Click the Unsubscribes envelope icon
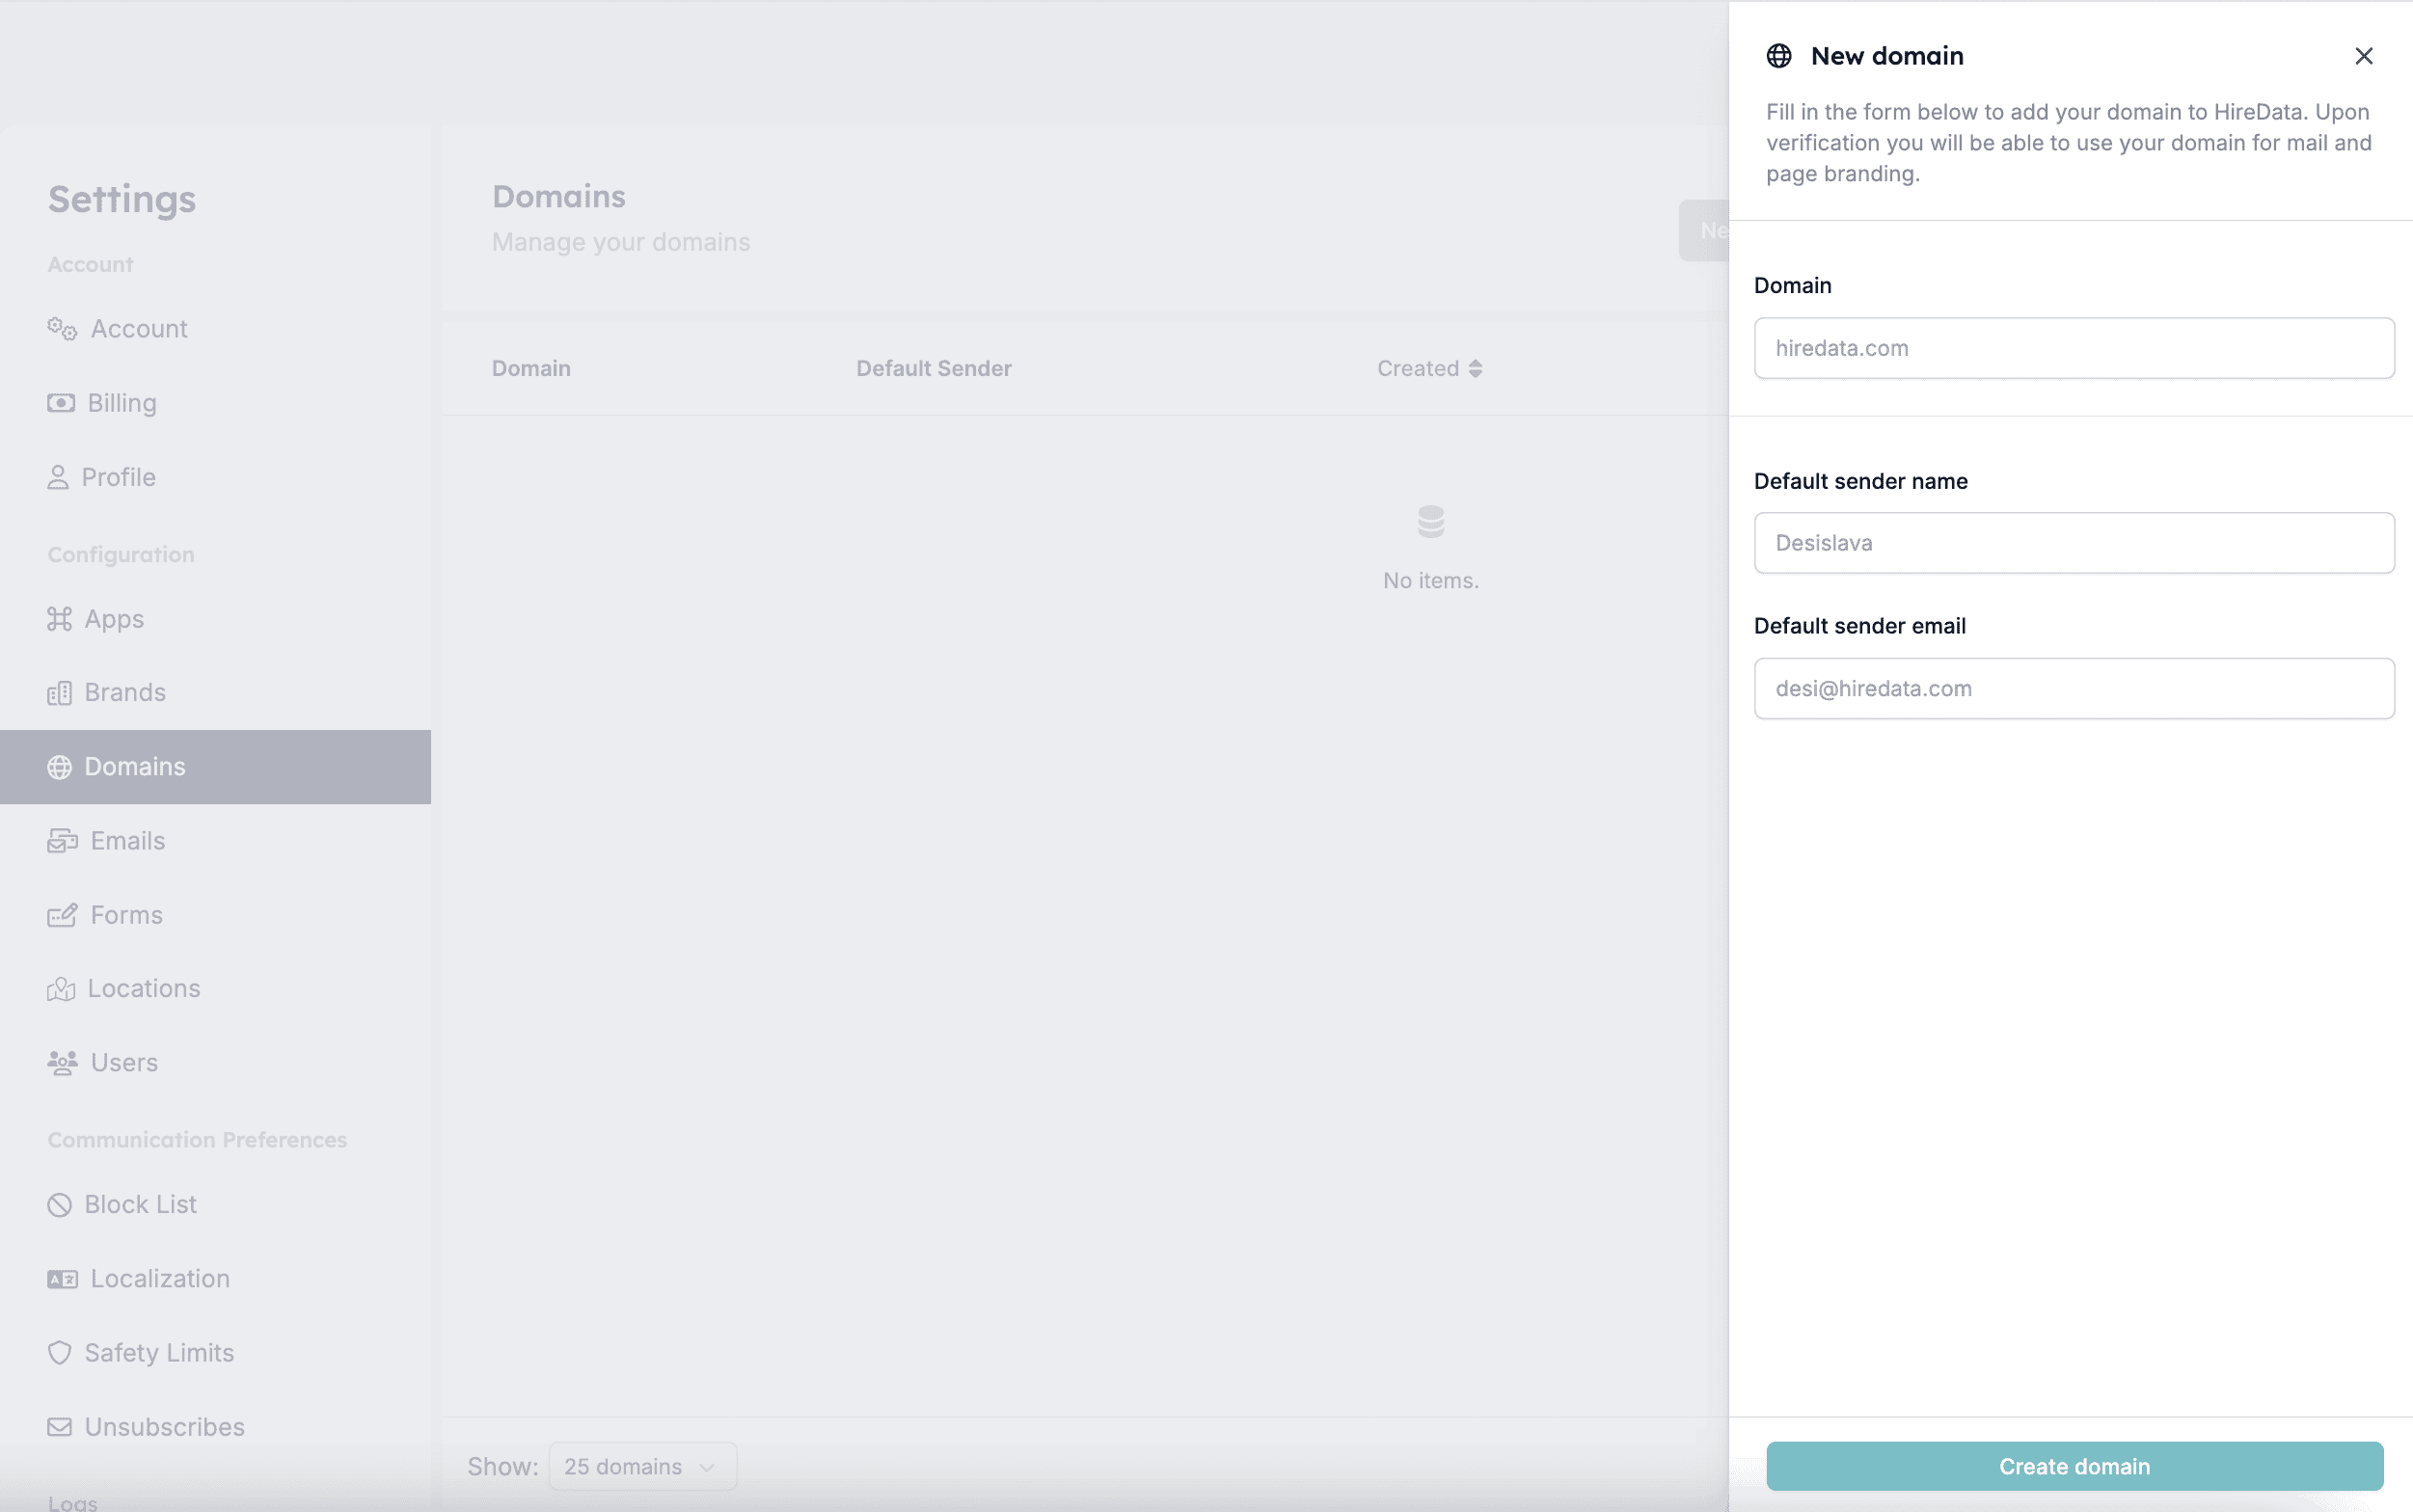Viewport: 2413px width, 1512px height. 59,1427
